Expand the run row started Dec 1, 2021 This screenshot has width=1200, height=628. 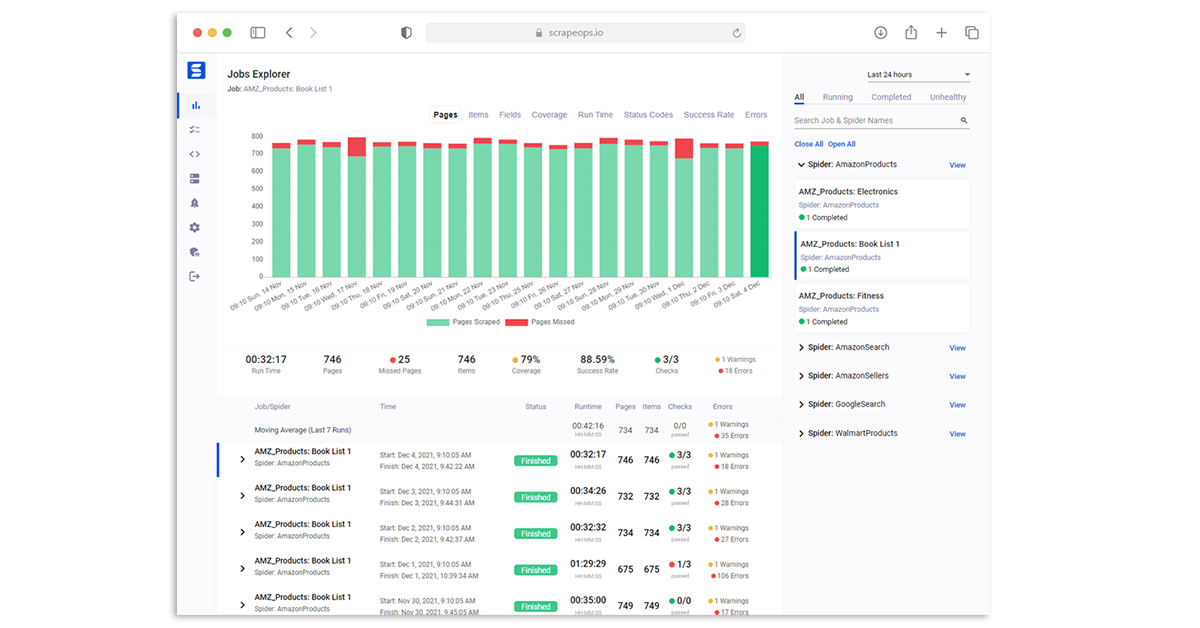[242, 569]
